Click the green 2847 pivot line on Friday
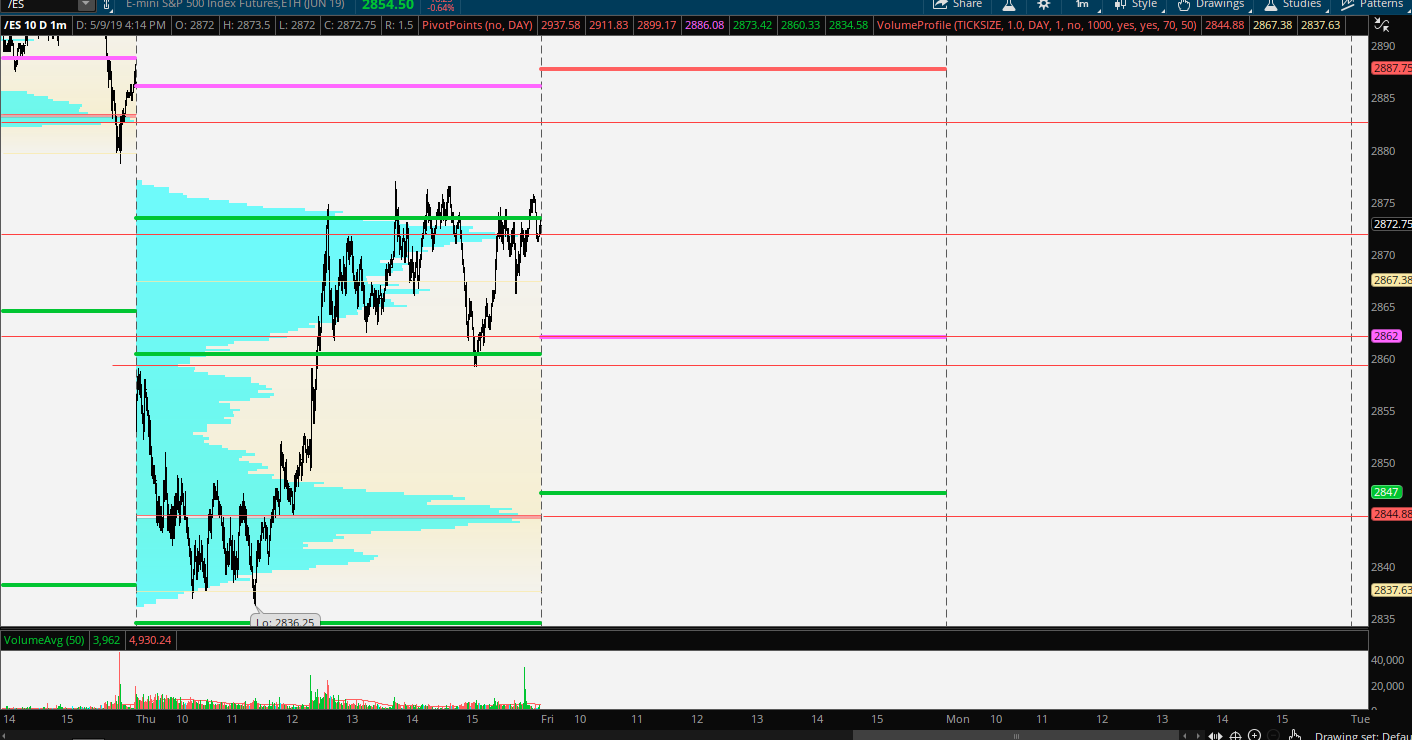This screenshot has height=740, width=1412. [742, 493]
